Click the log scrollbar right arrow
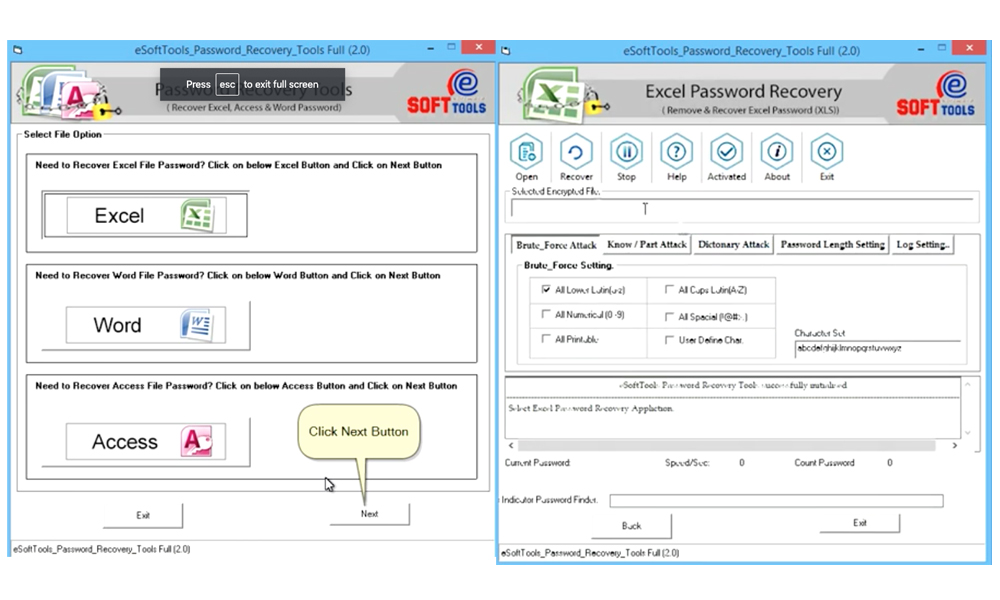This screenshot has height=600, width=1000. coord(955,445)
